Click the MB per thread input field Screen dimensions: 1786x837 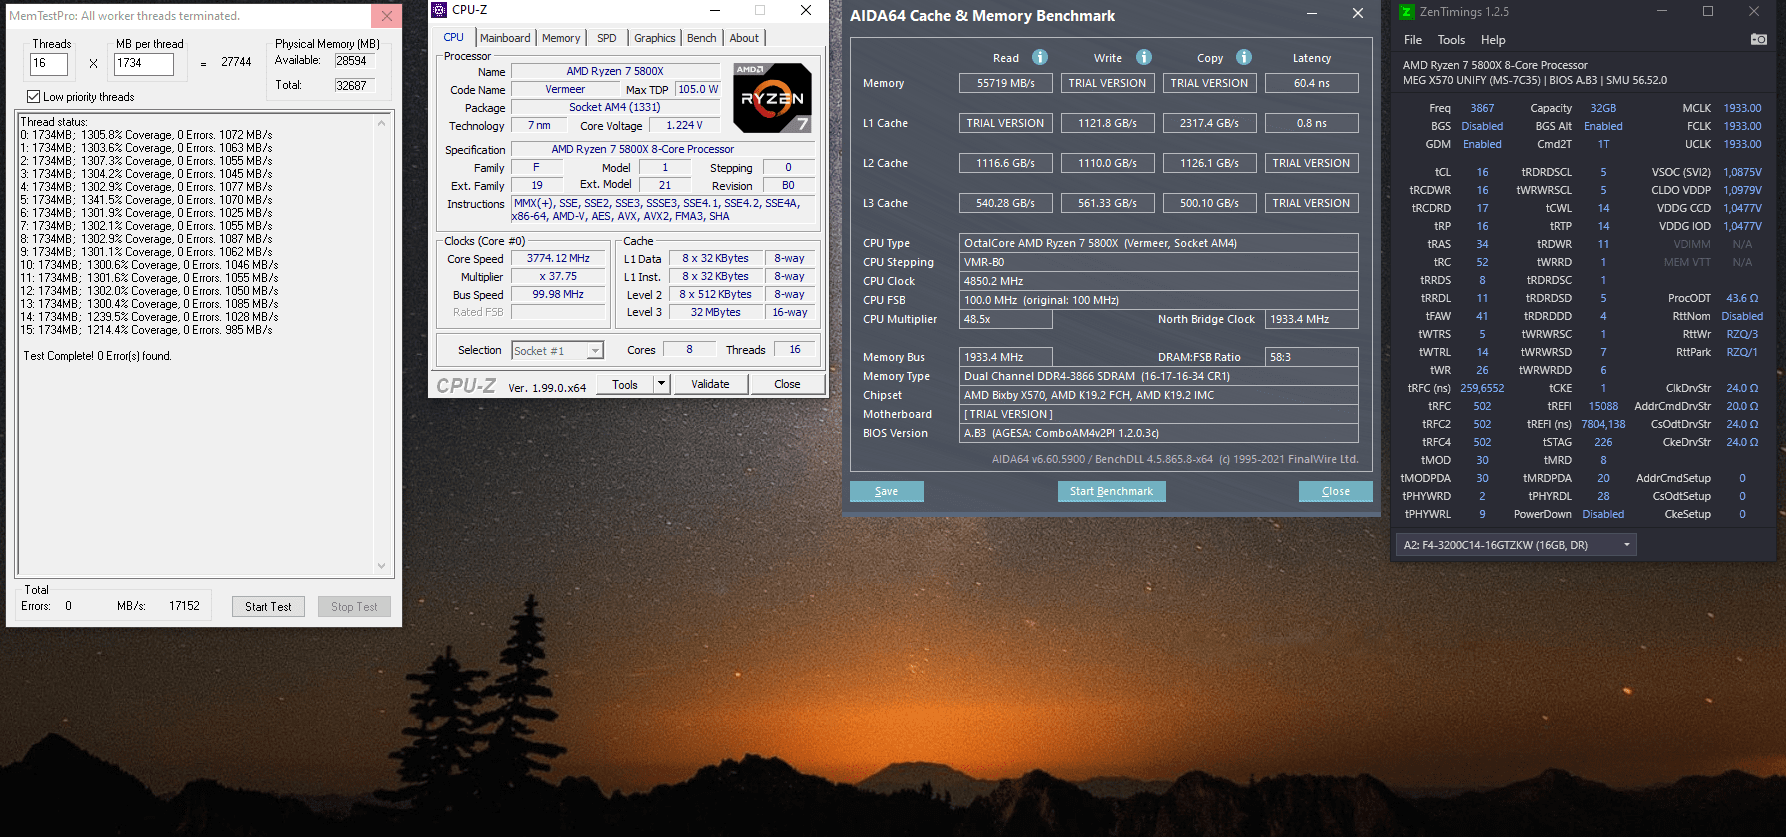pyautogui.click(x=144, y=64)
